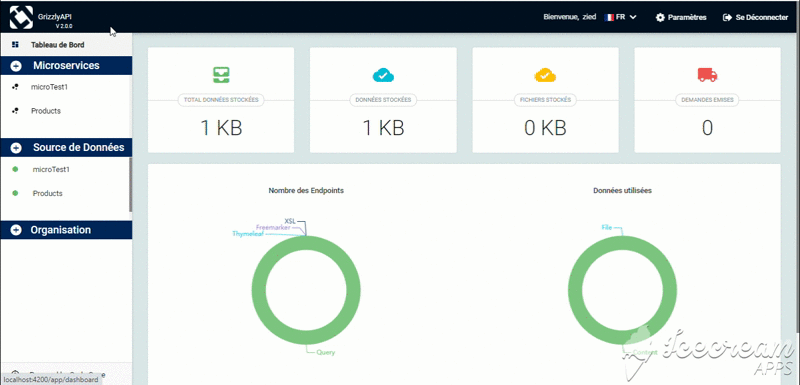
Task: Click GrizzlyAPI product name text
Action: click(55, 16)
